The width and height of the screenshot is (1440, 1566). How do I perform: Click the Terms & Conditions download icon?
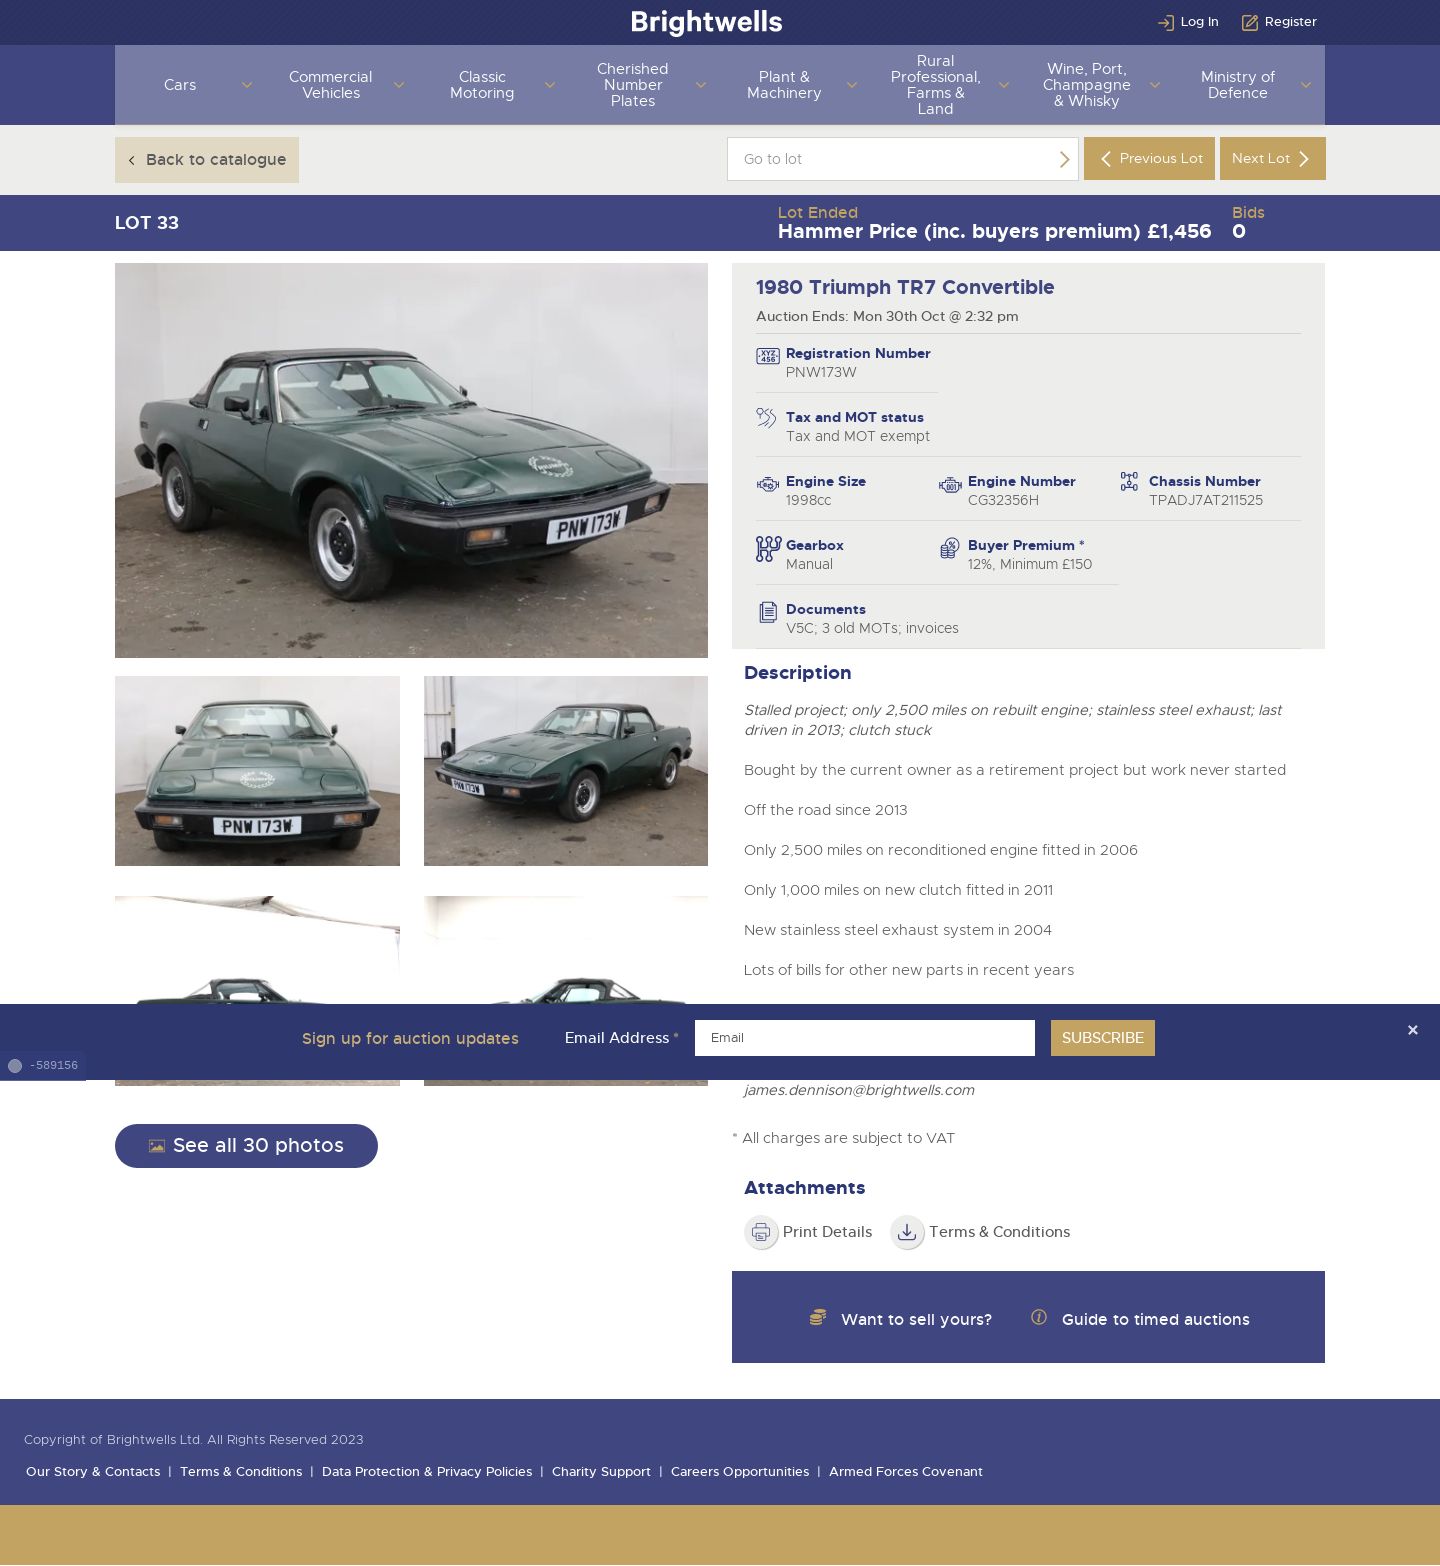click(907, 1232)
